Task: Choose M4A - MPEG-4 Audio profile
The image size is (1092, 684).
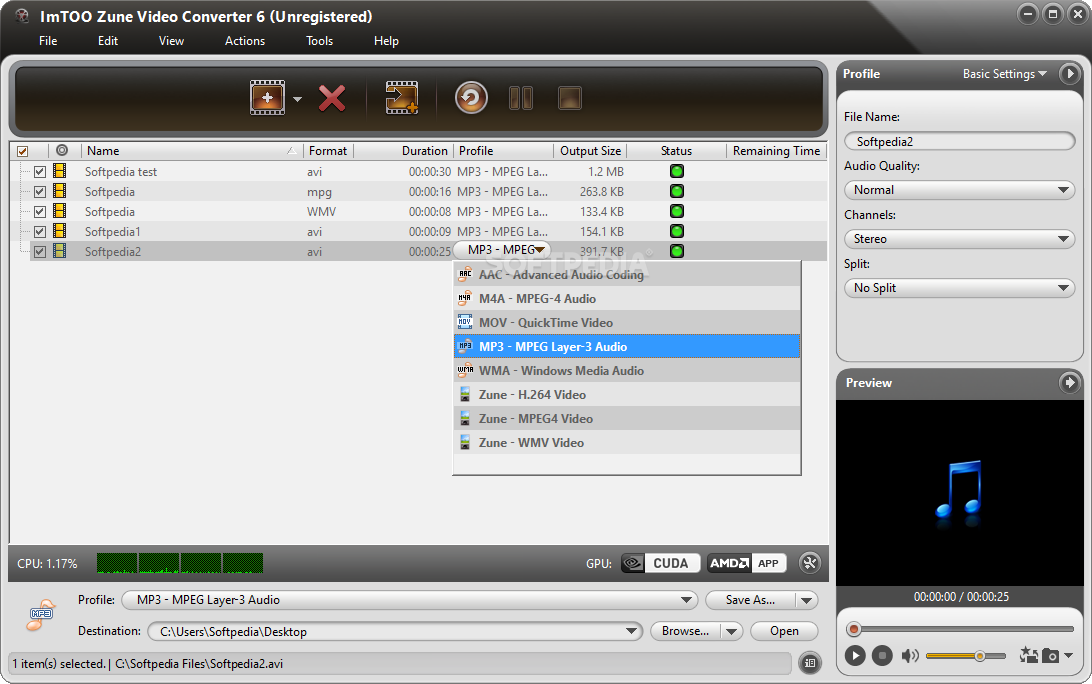Action: pyautogui.click(x=627, y=299)
